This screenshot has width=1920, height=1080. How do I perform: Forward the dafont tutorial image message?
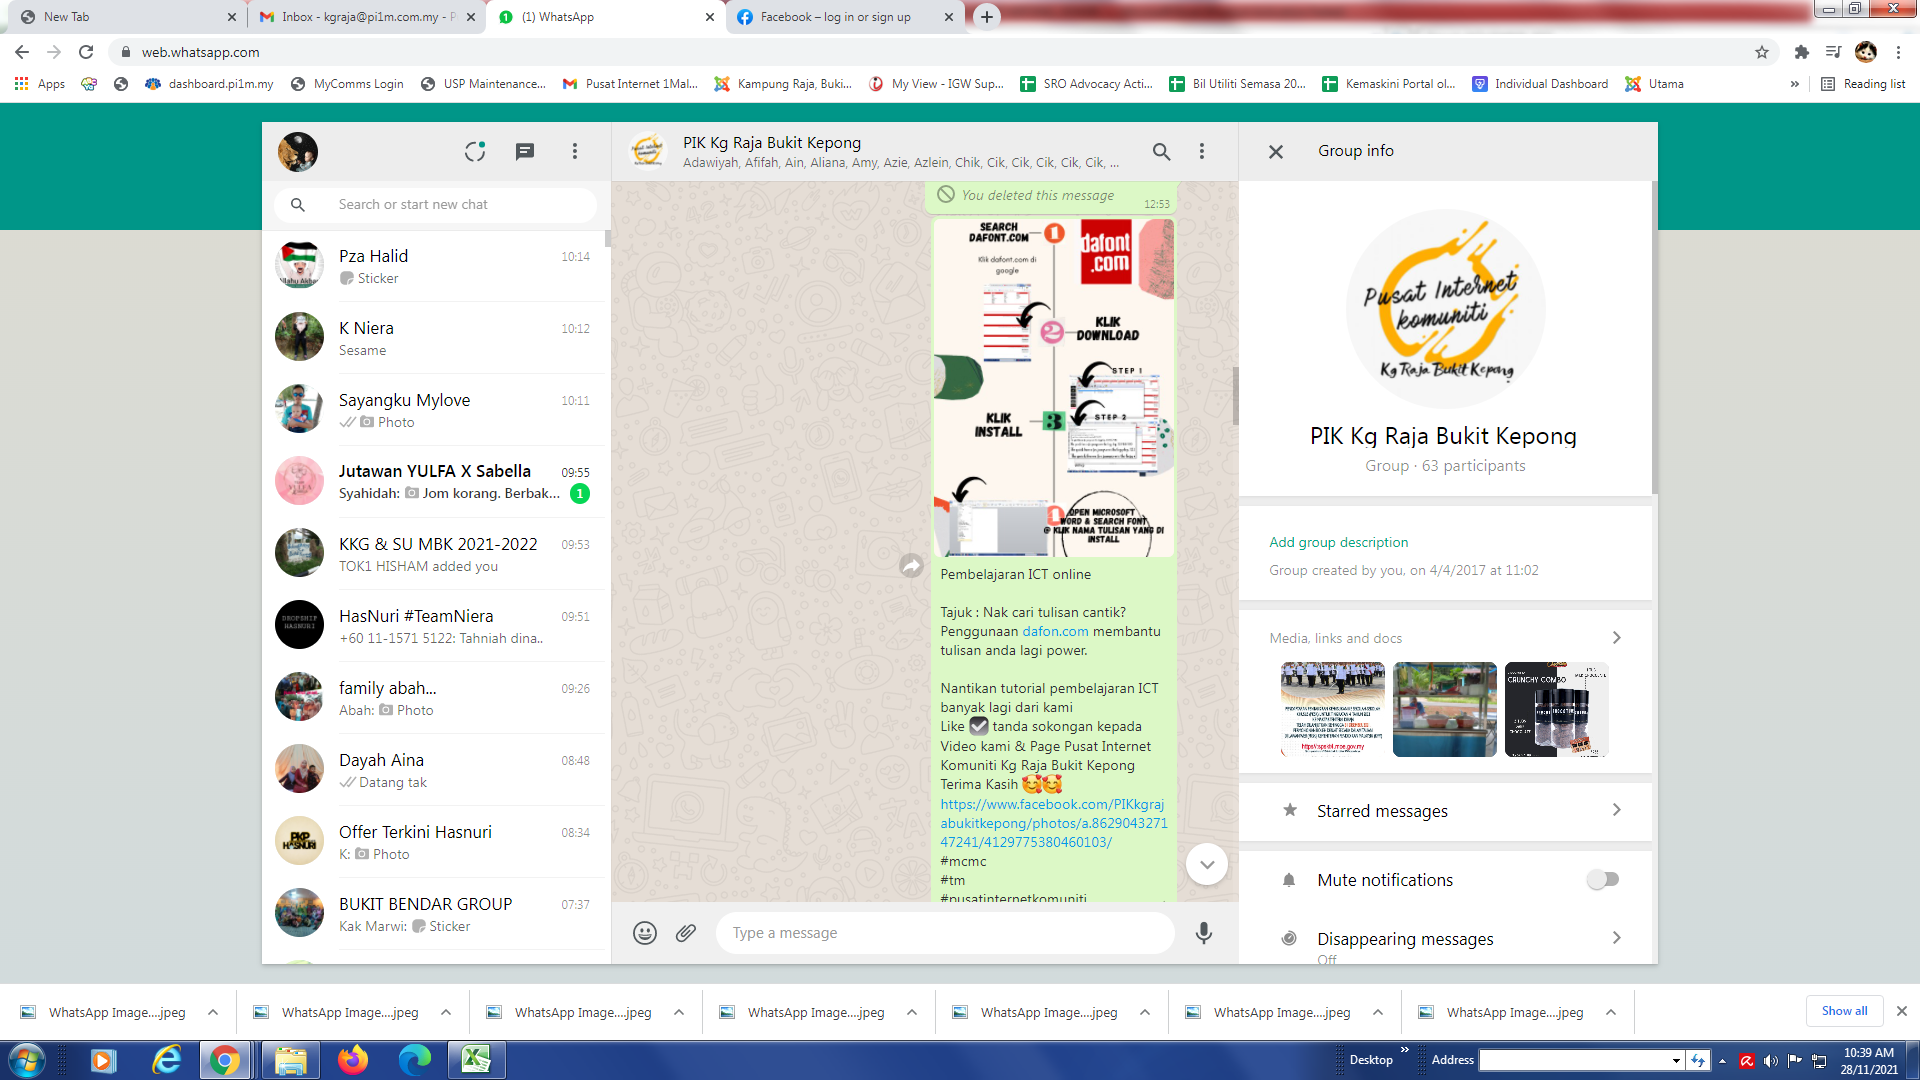(x=911, y=566)
